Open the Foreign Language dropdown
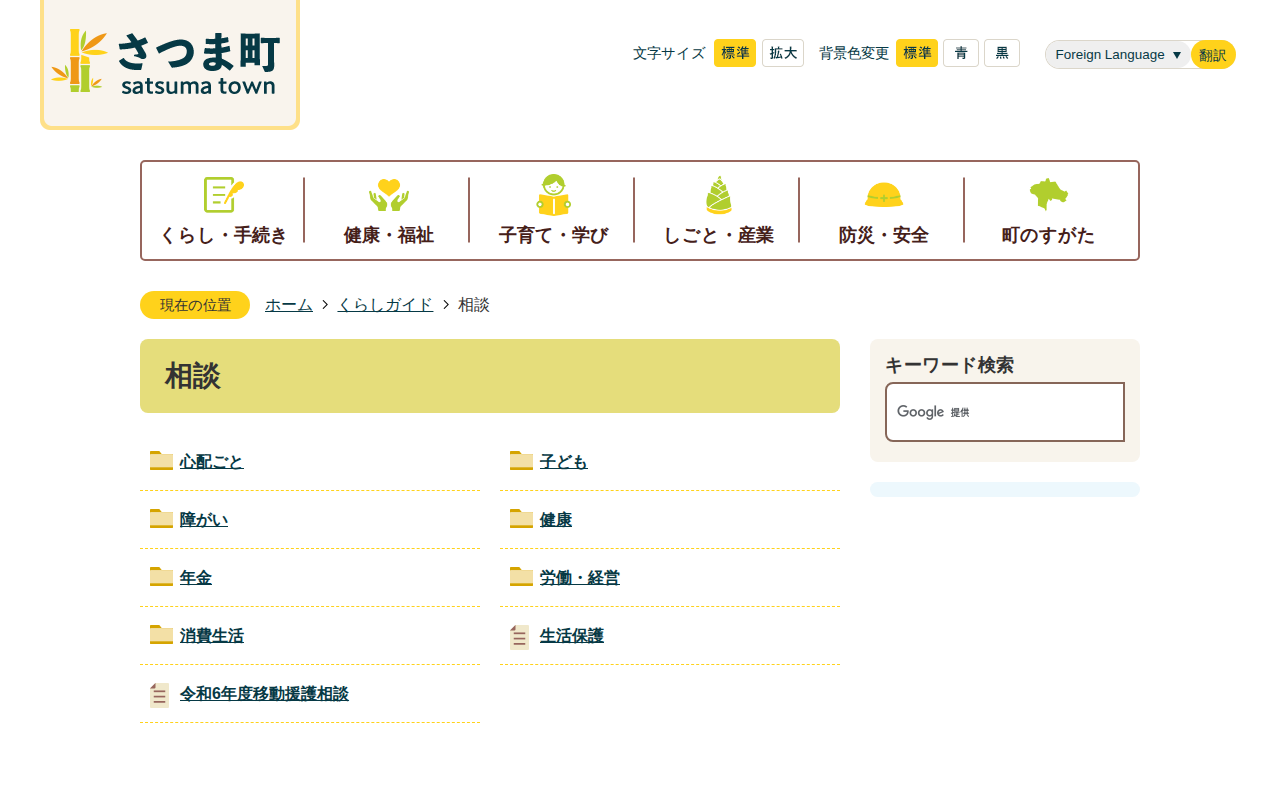This screenshot has height=800, width=1280. [1118, 55]
